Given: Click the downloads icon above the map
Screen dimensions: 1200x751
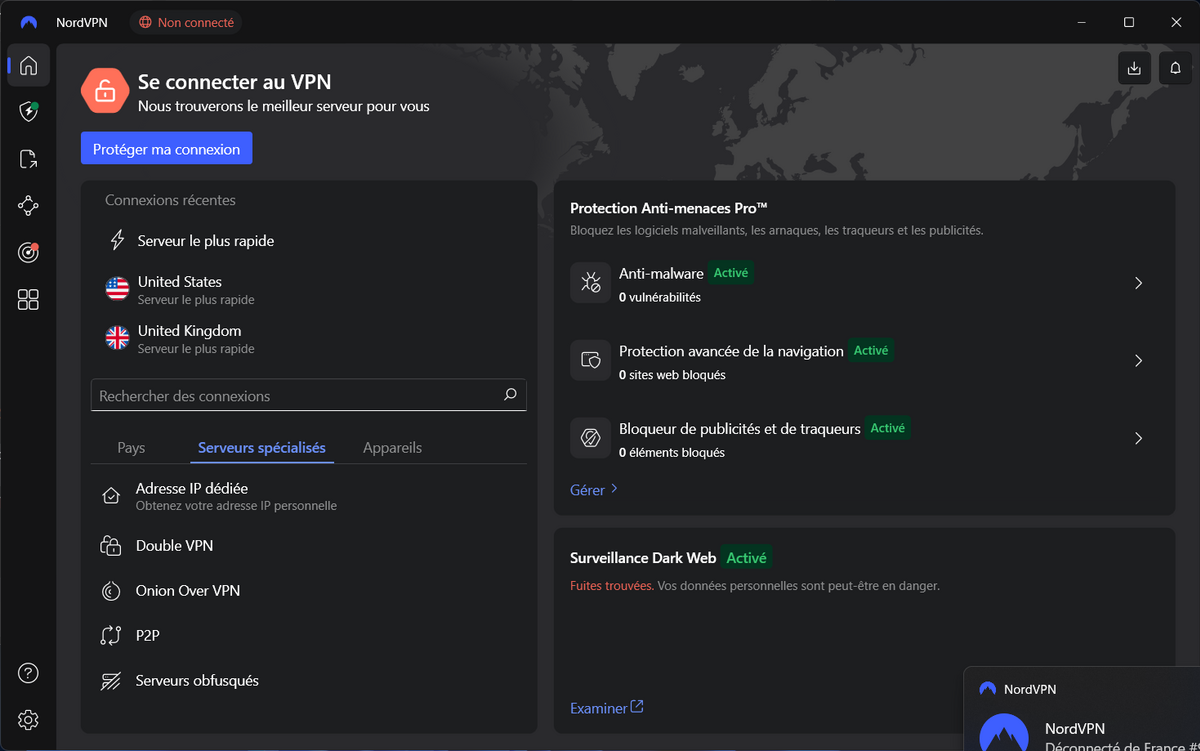Looking at the screenshot, I should (x=1133, y=68).
